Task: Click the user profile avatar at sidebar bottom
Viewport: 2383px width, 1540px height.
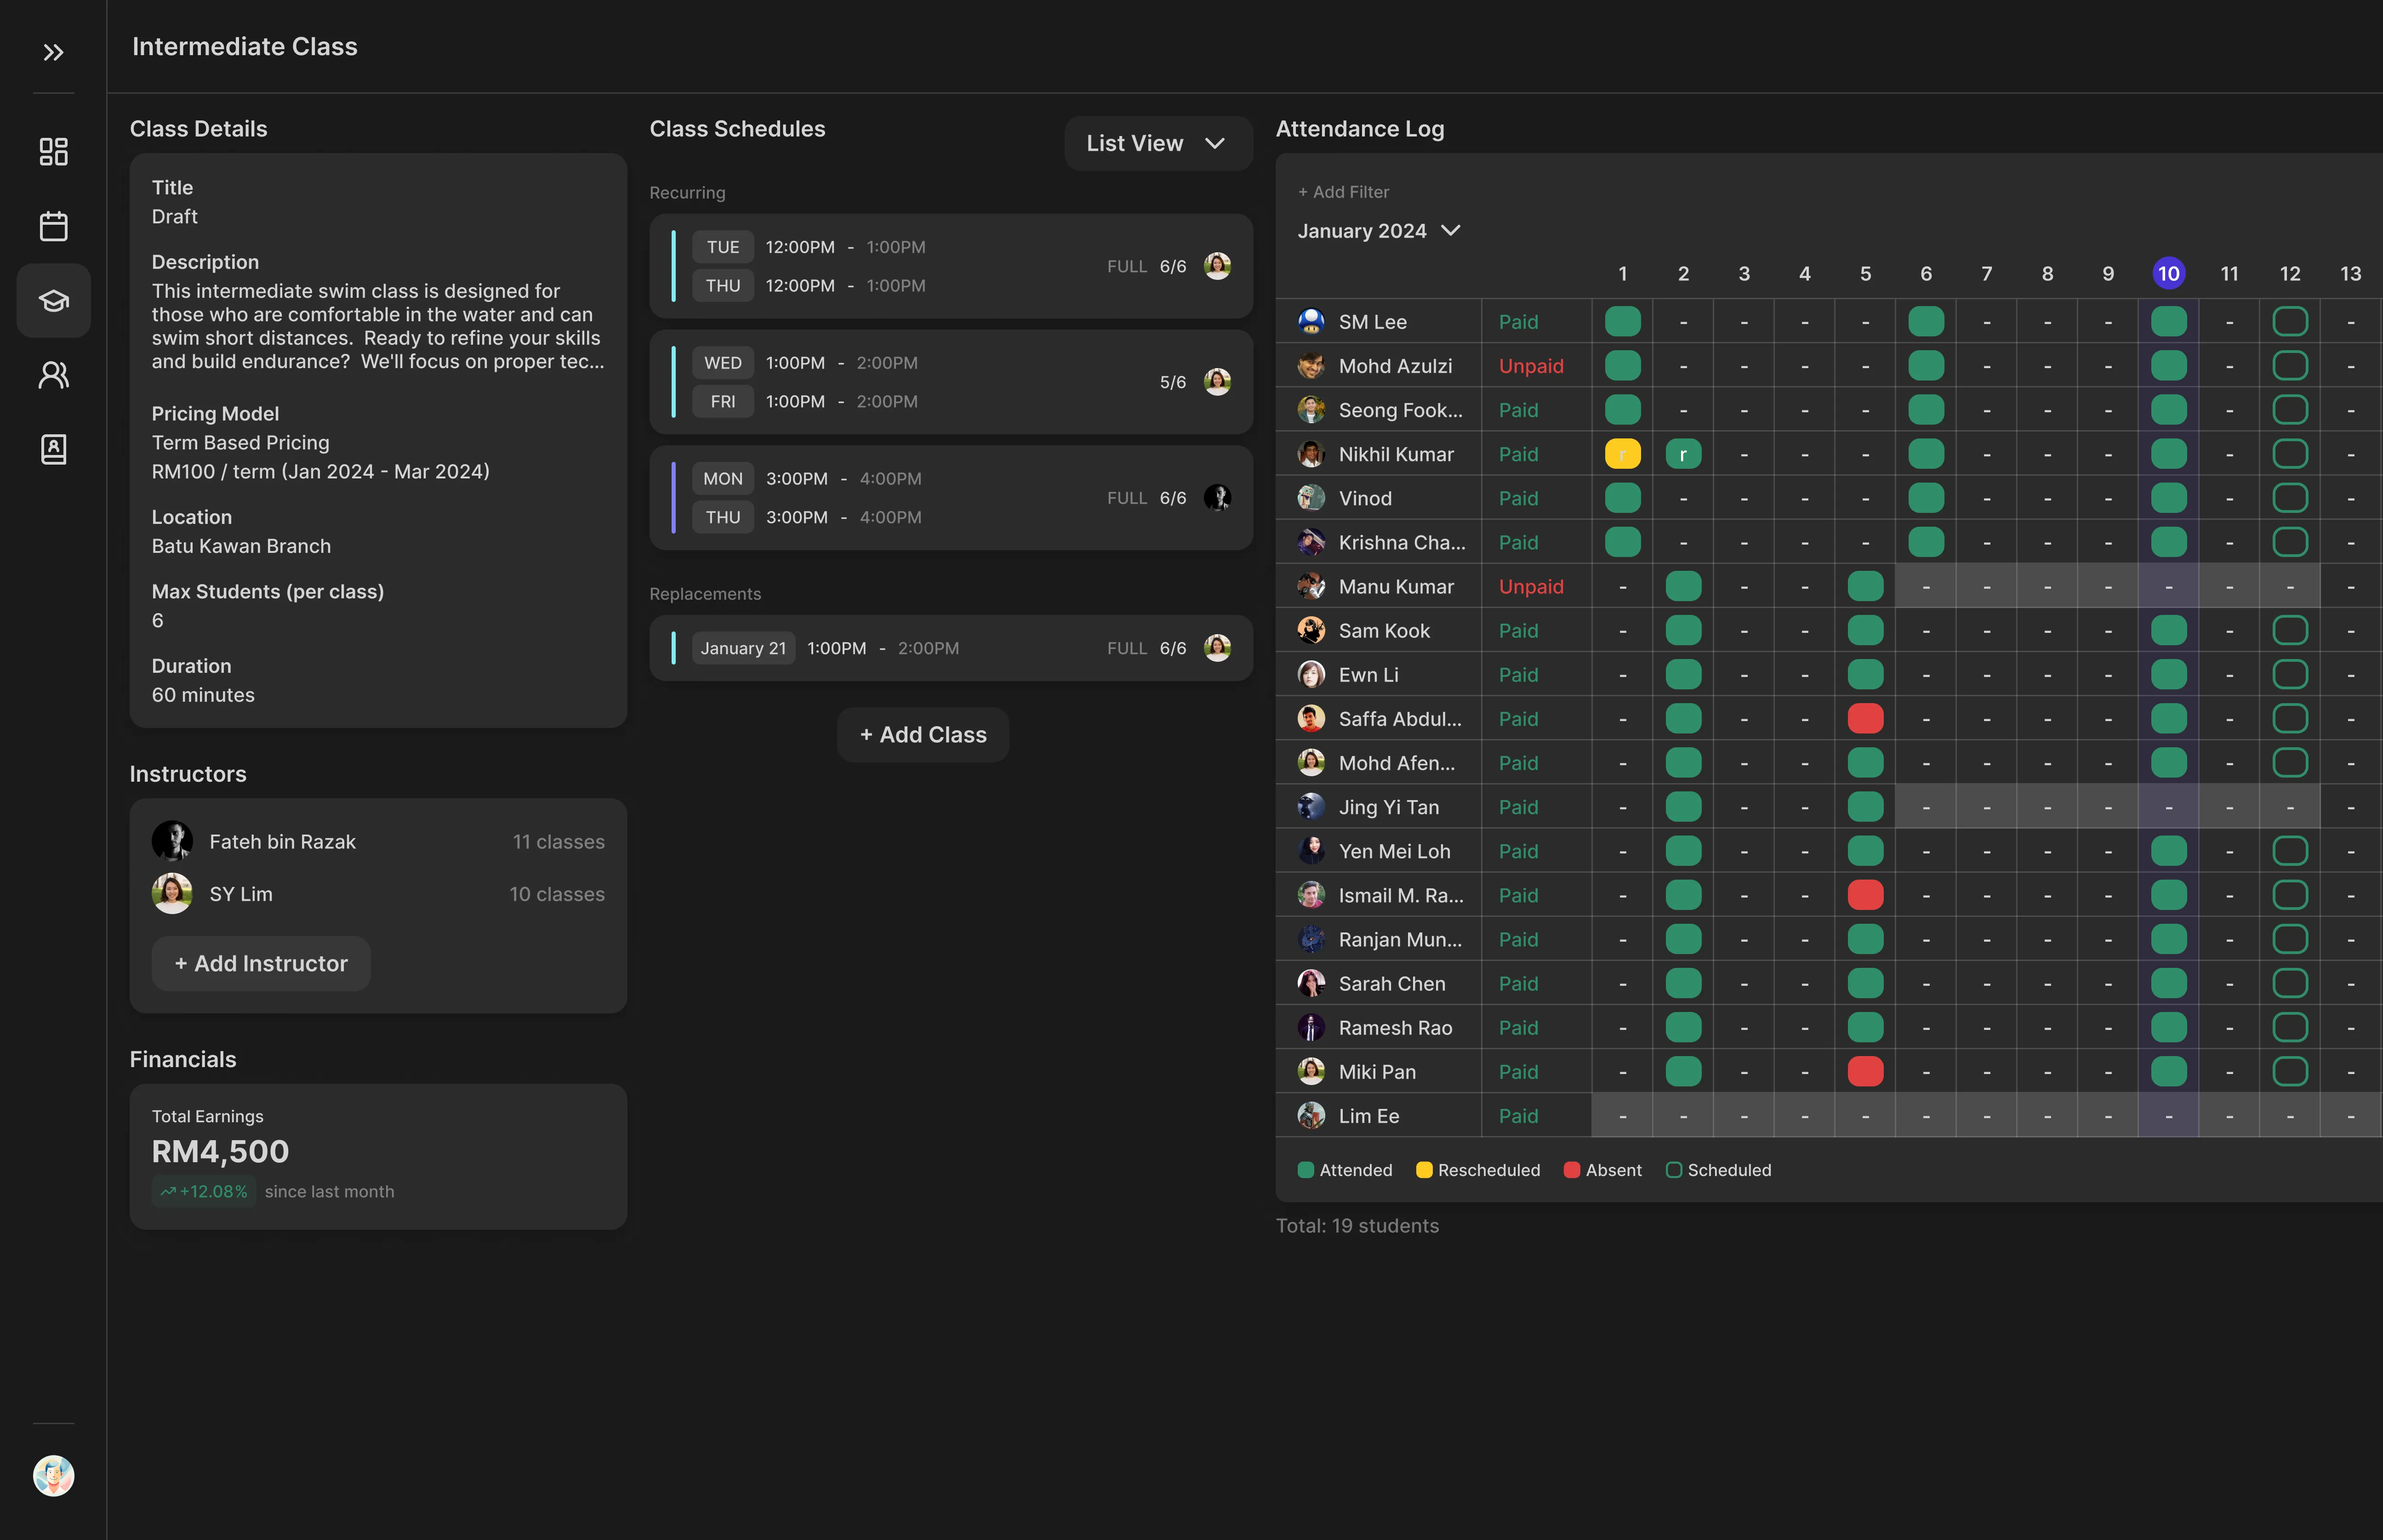Action: [x=53, y=1475]
